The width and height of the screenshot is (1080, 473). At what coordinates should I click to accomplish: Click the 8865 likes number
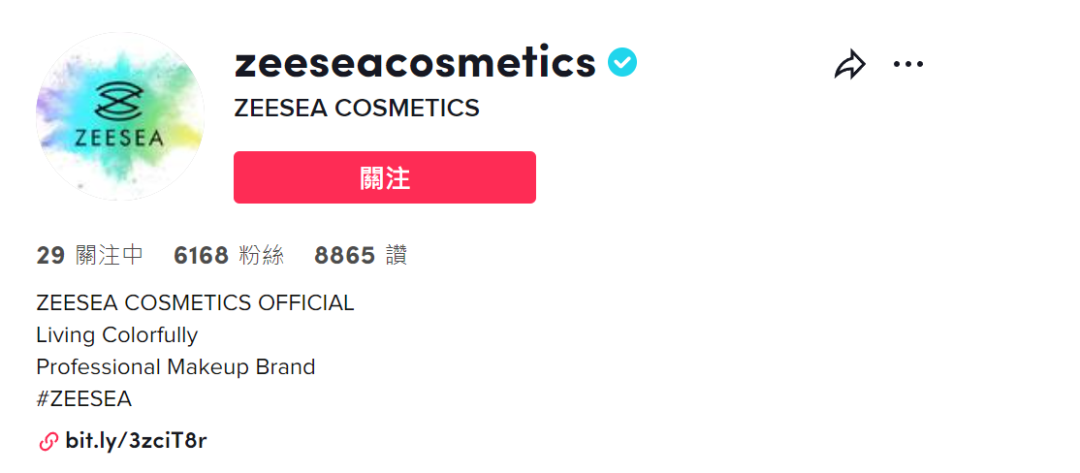pos(344,256)
